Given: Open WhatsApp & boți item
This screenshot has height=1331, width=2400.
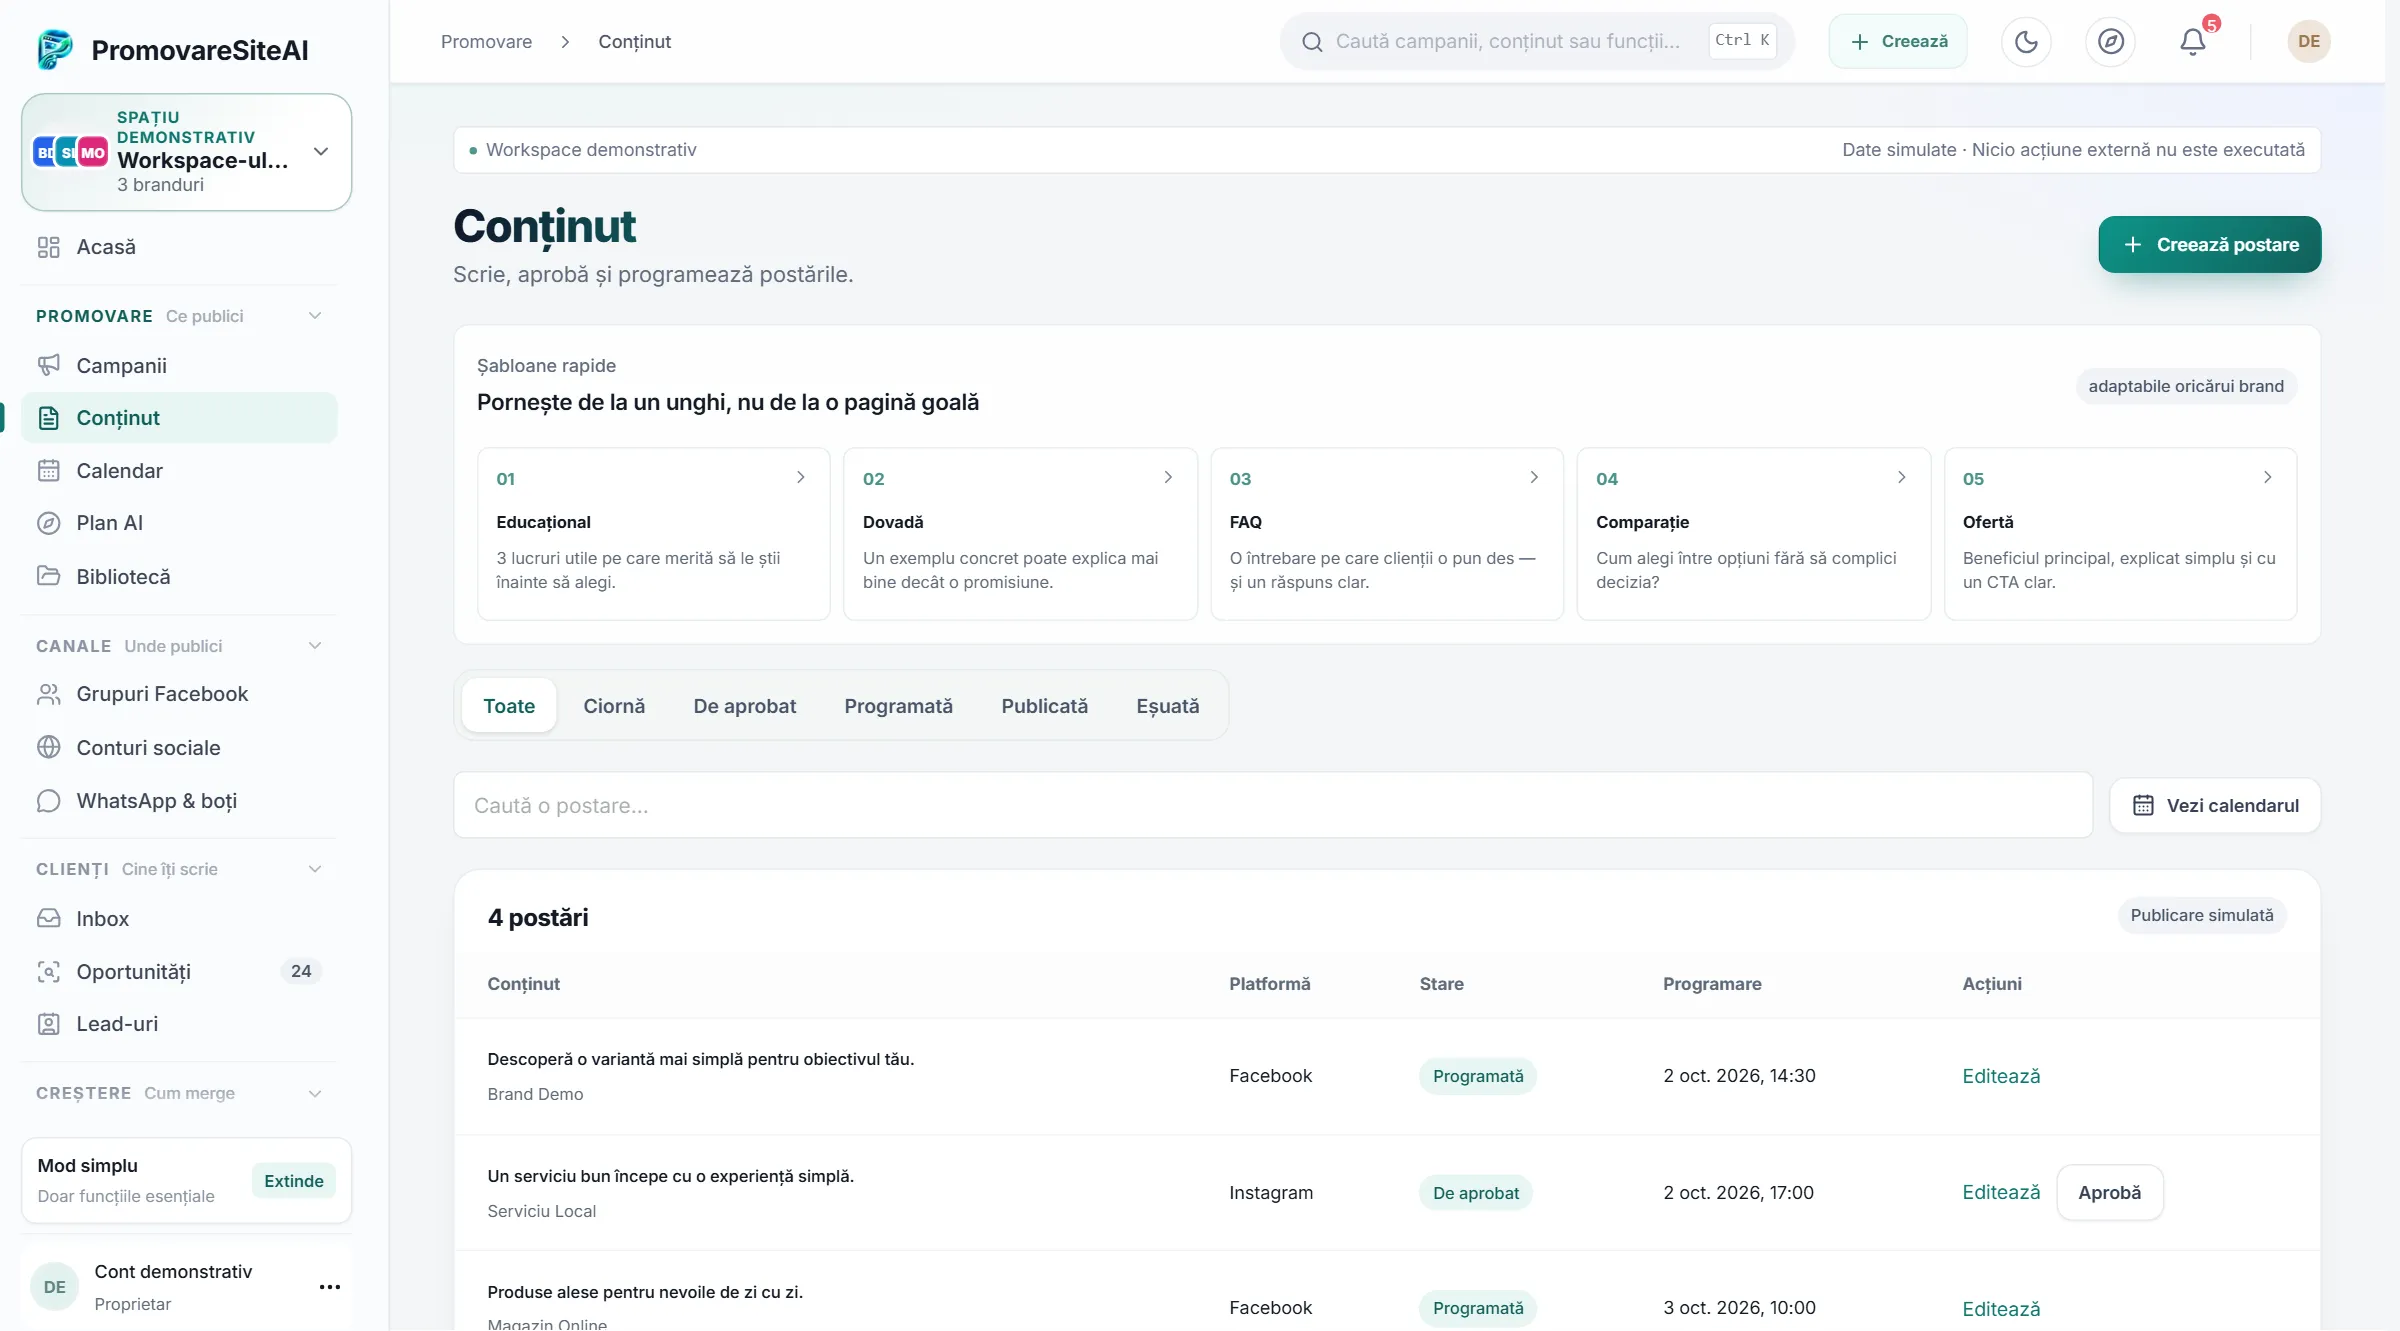Looking at the screenshot, I should [179, 801].
